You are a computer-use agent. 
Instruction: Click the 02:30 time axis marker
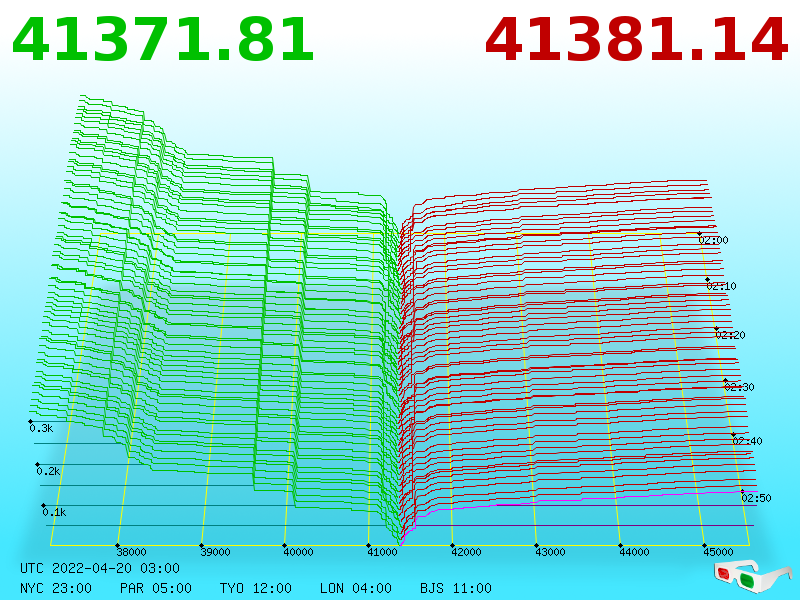pos(739,387)
